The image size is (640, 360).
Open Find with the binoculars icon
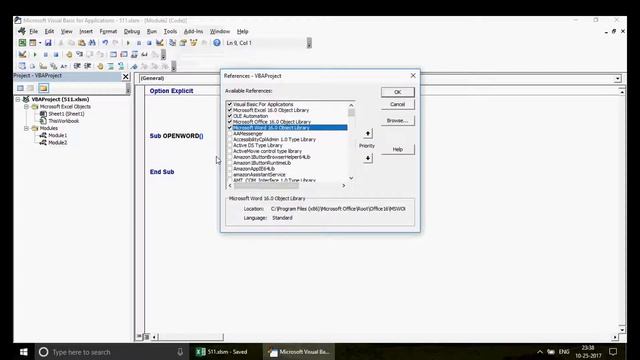(x=92, y=43)
